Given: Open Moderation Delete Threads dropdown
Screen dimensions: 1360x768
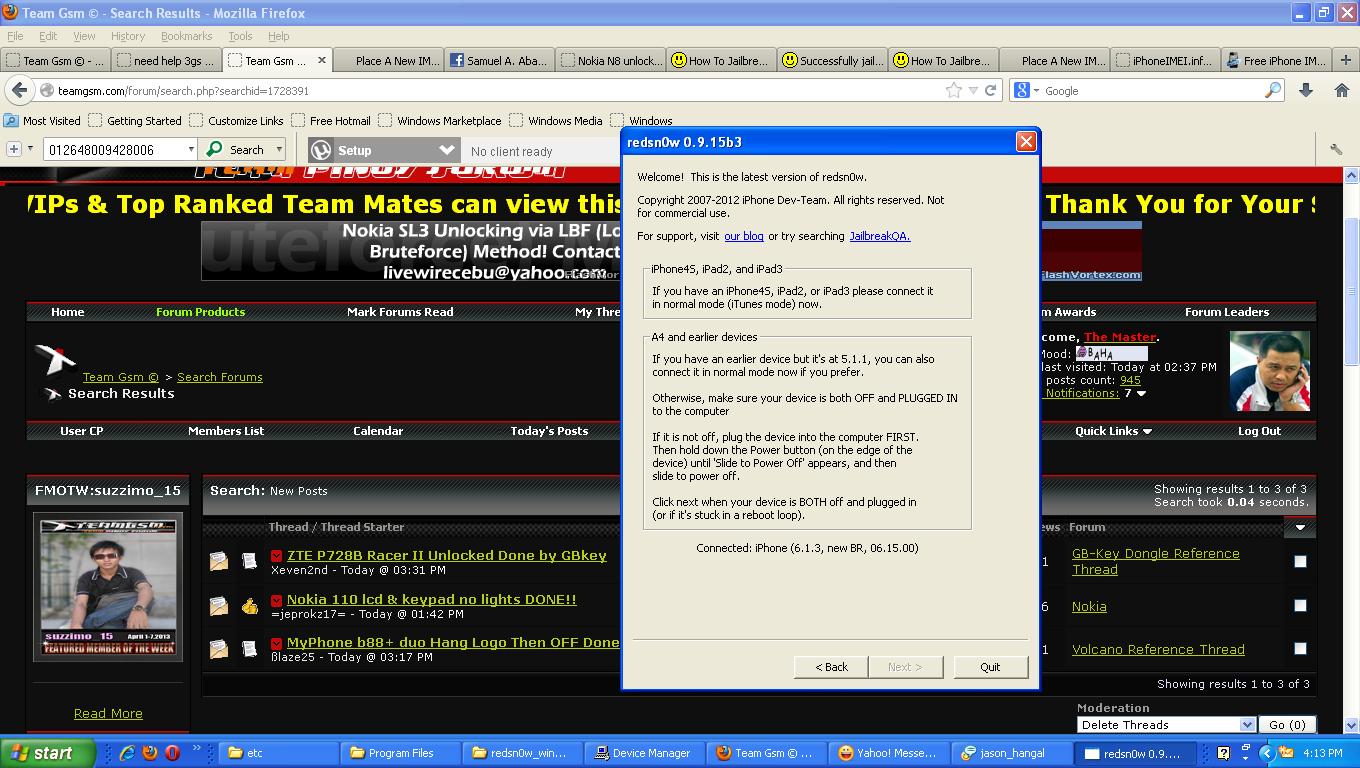Looking at the screenshot, I should pyautogui.click(x=1166, y=724).
